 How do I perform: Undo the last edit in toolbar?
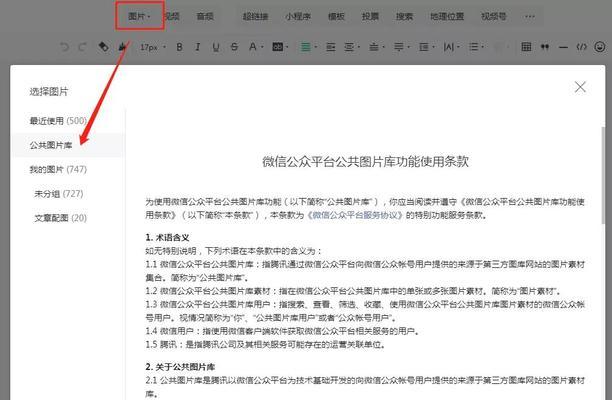(64, 47)
